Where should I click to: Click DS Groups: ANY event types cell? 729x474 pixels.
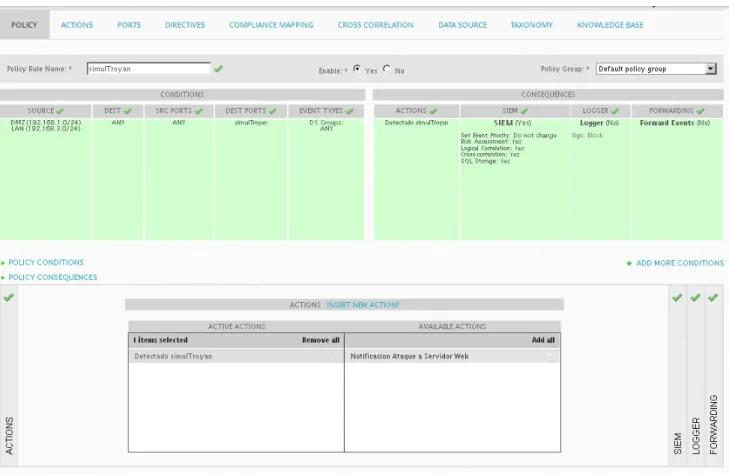(326, 125)
